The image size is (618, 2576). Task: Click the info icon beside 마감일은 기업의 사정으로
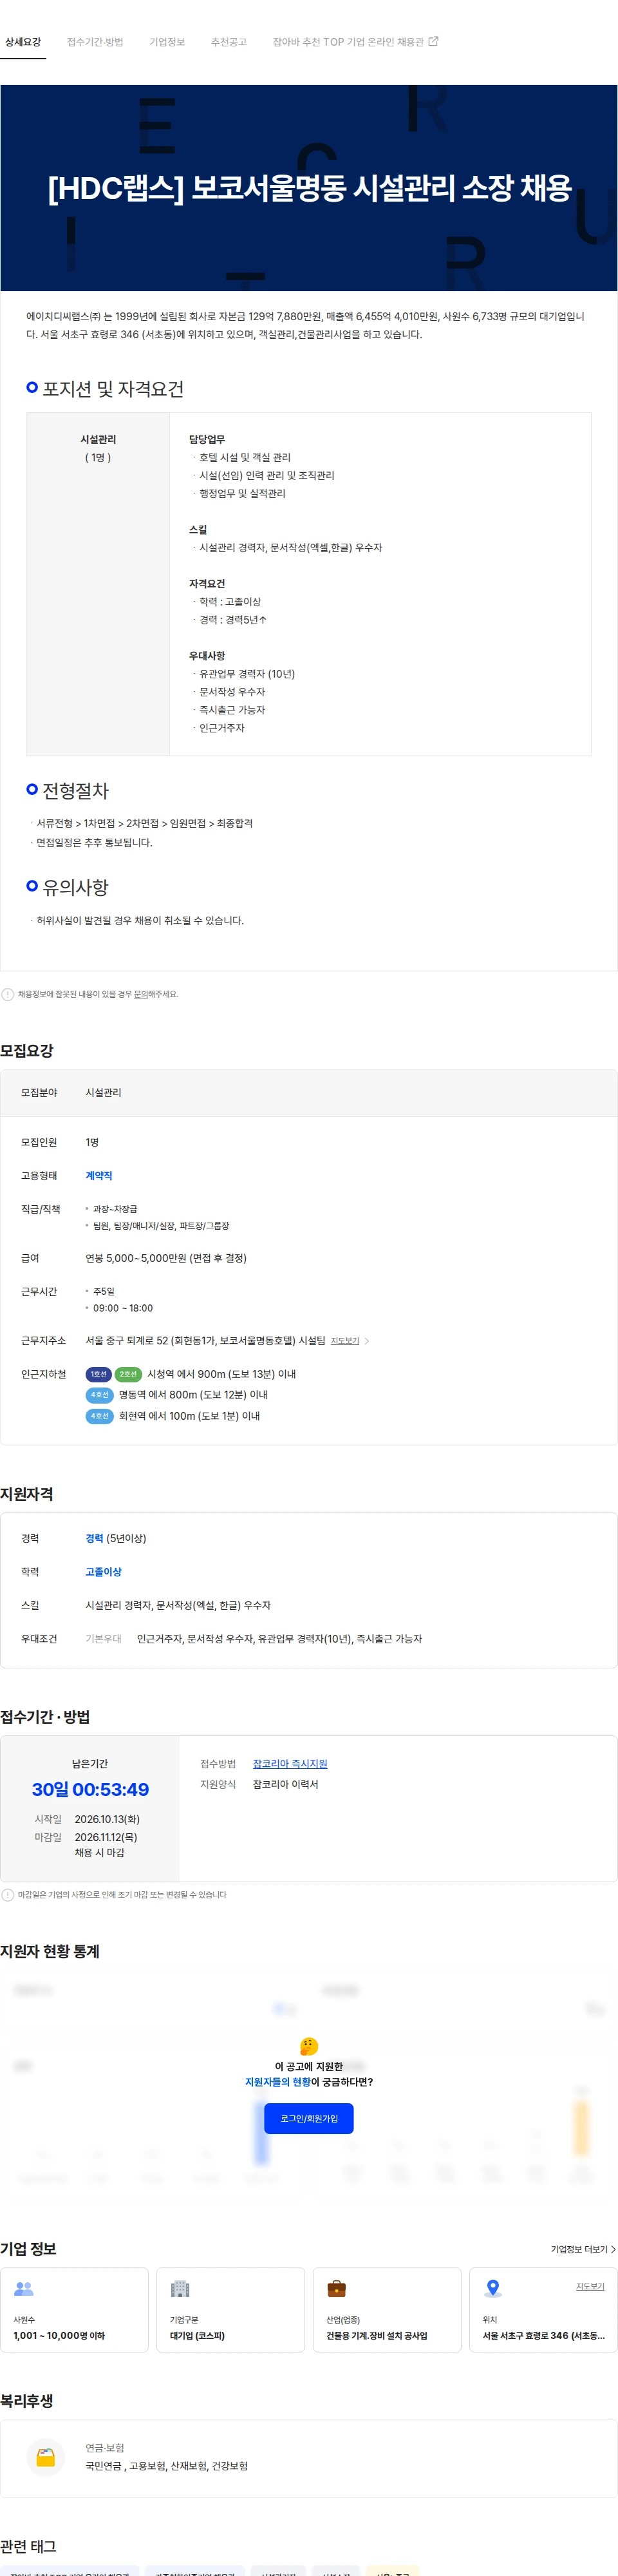[x=8, y=1894]
